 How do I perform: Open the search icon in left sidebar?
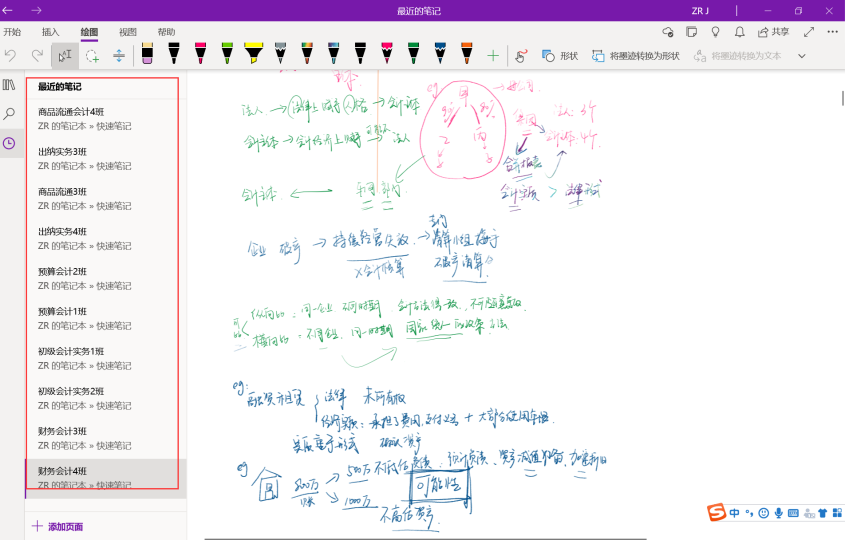[x=9, y=114]
